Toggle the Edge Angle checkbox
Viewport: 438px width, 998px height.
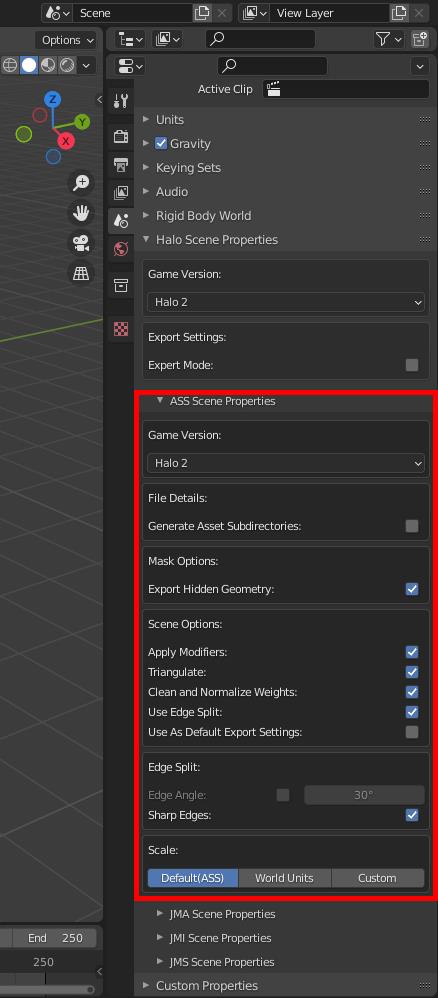283,794
